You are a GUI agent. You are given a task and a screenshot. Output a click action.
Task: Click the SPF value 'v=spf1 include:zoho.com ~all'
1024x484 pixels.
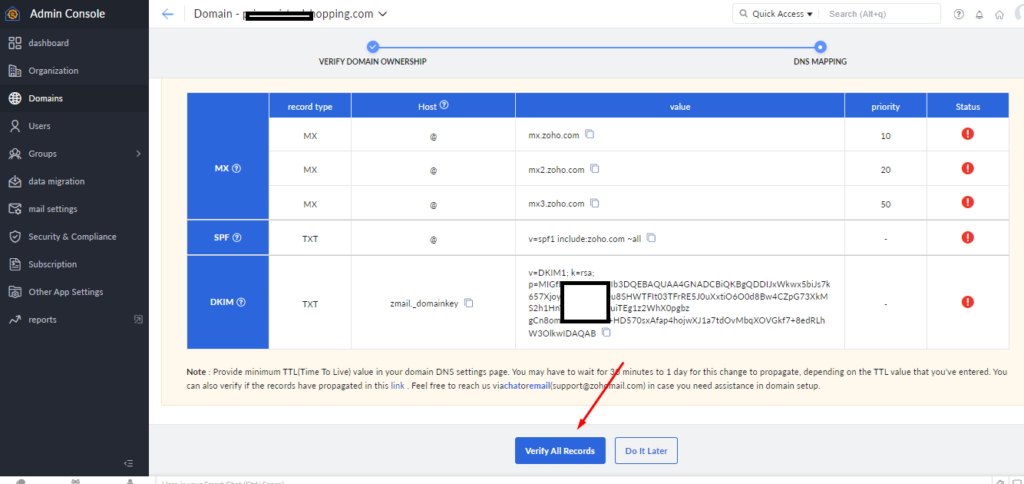pyautogui.click(x=584, y=239)
